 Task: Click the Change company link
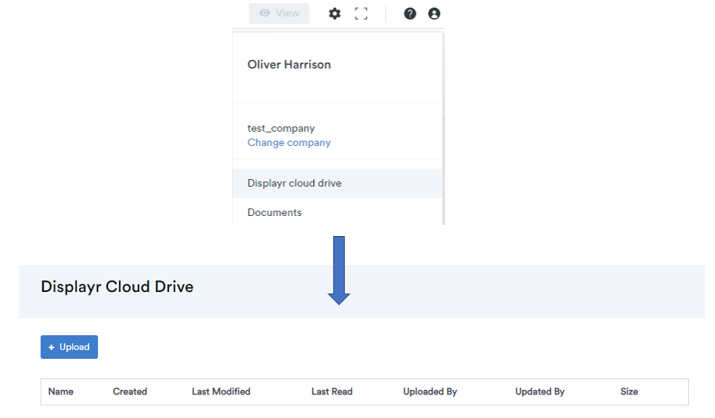click(x=289, y=142)
